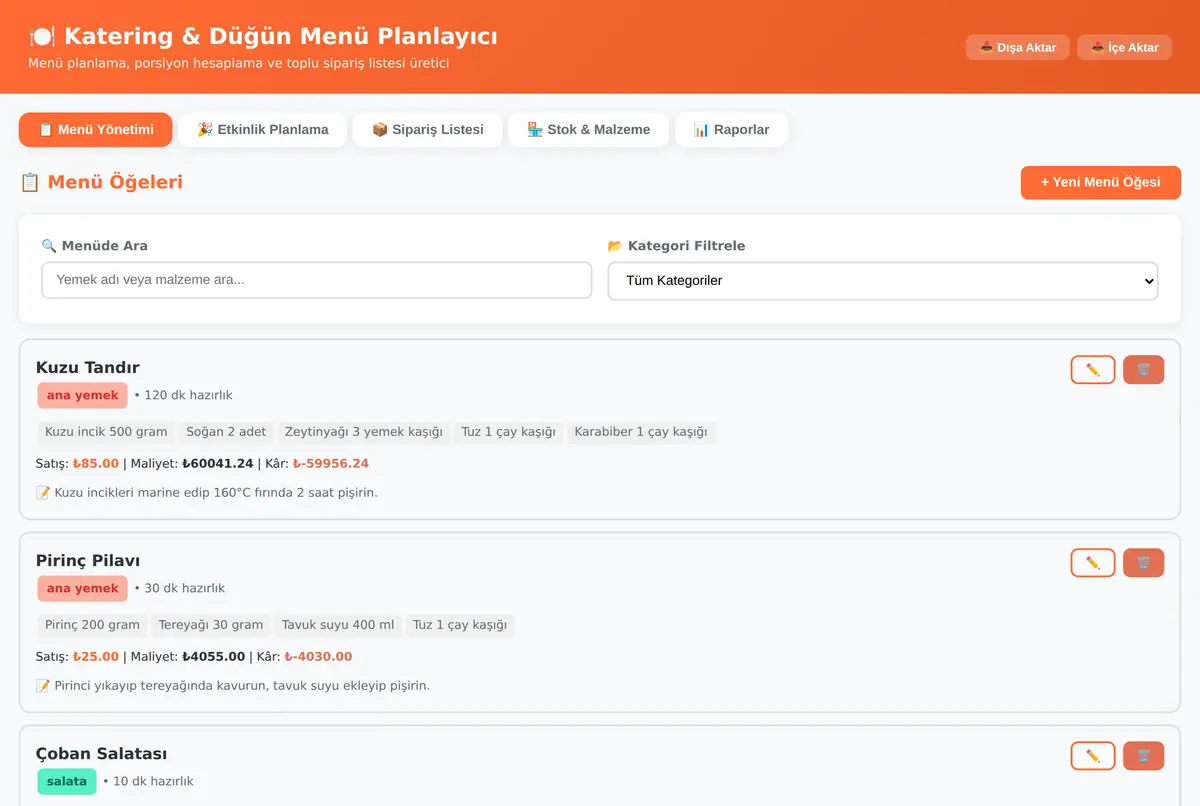Delete the Pirinç Pilavı menu item
This screenshot has height=806, width=1200.
point(1144,563)
